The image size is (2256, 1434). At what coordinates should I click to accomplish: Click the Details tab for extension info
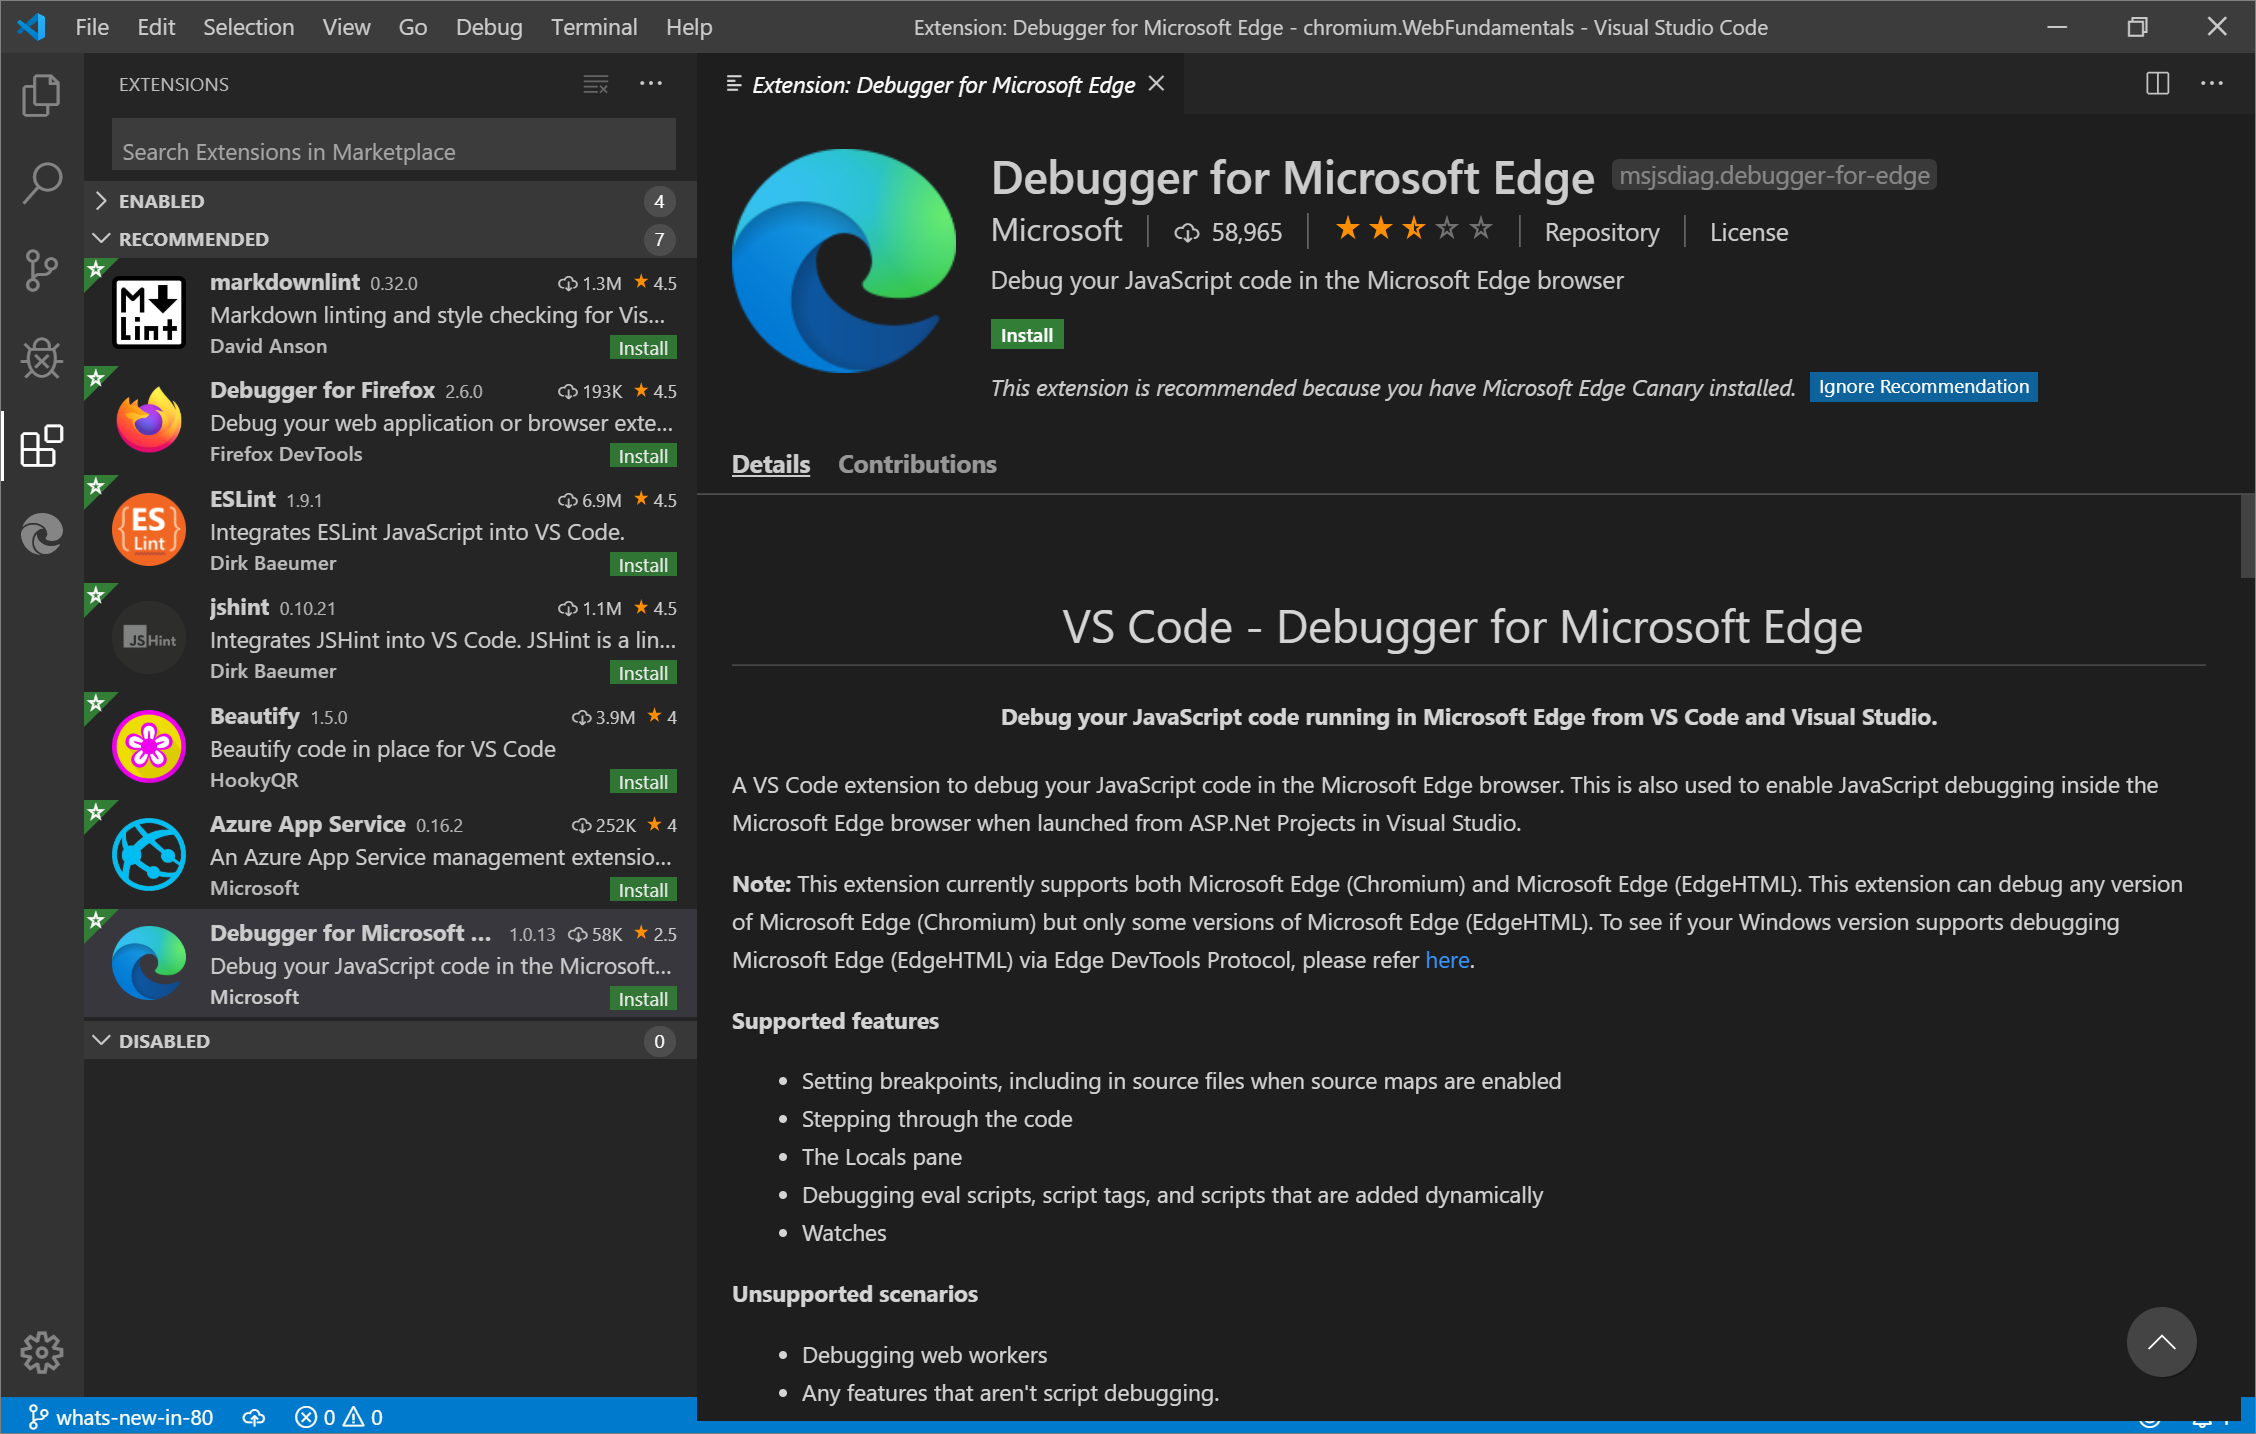[770, 464]
